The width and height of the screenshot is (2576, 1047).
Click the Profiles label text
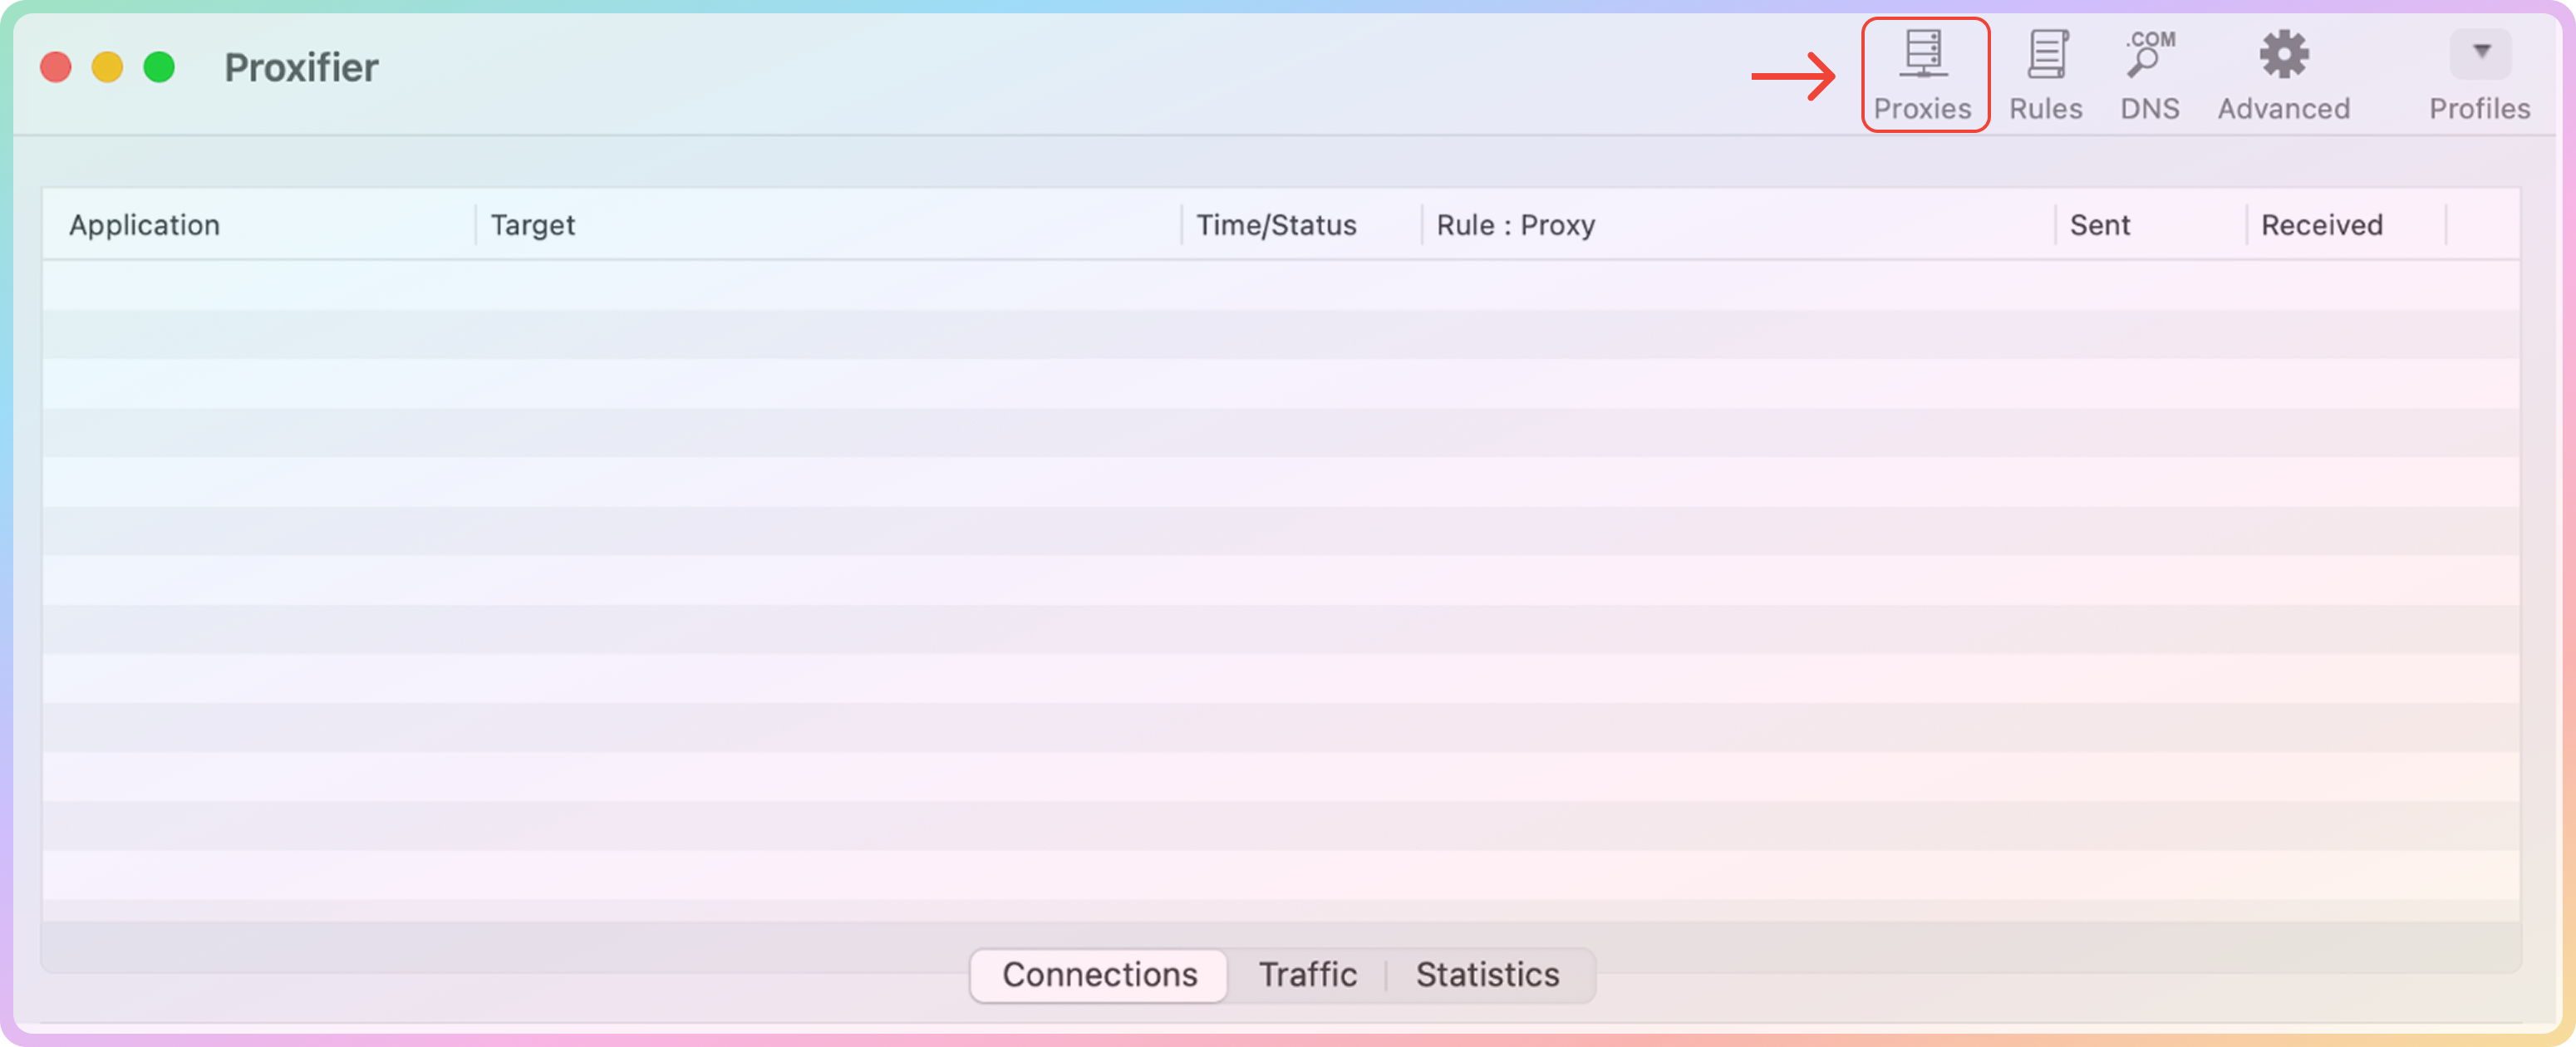click(x=2479, y=108)
